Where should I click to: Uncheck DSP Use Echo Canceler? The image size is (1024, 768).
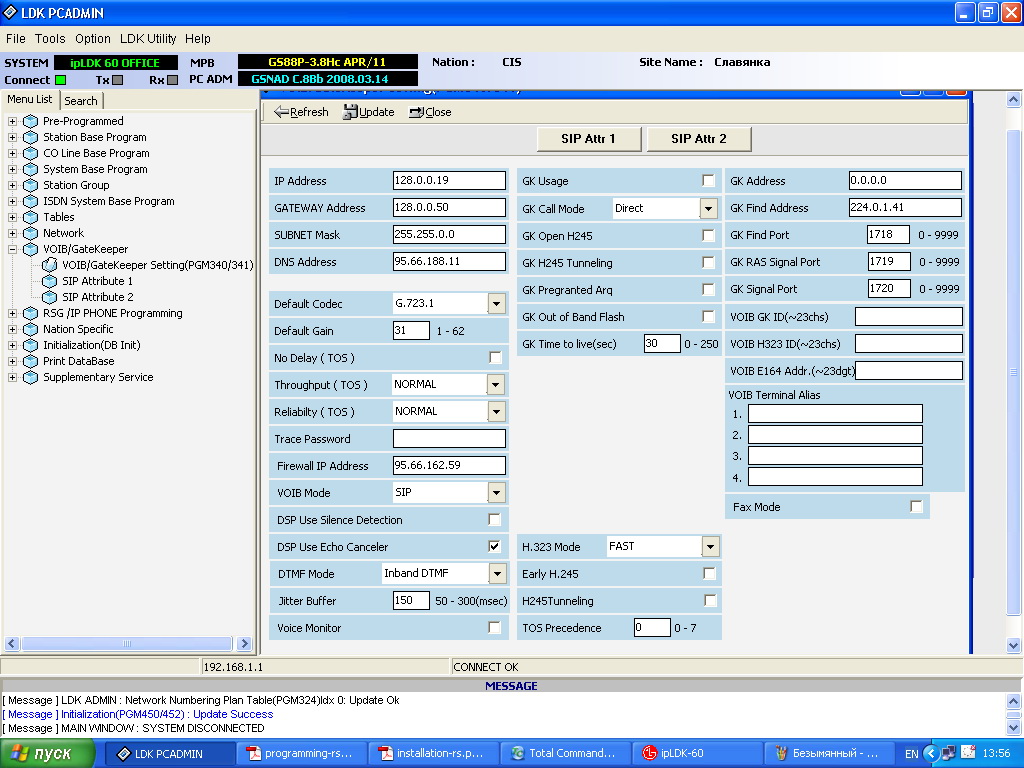[x=494, y=547]
